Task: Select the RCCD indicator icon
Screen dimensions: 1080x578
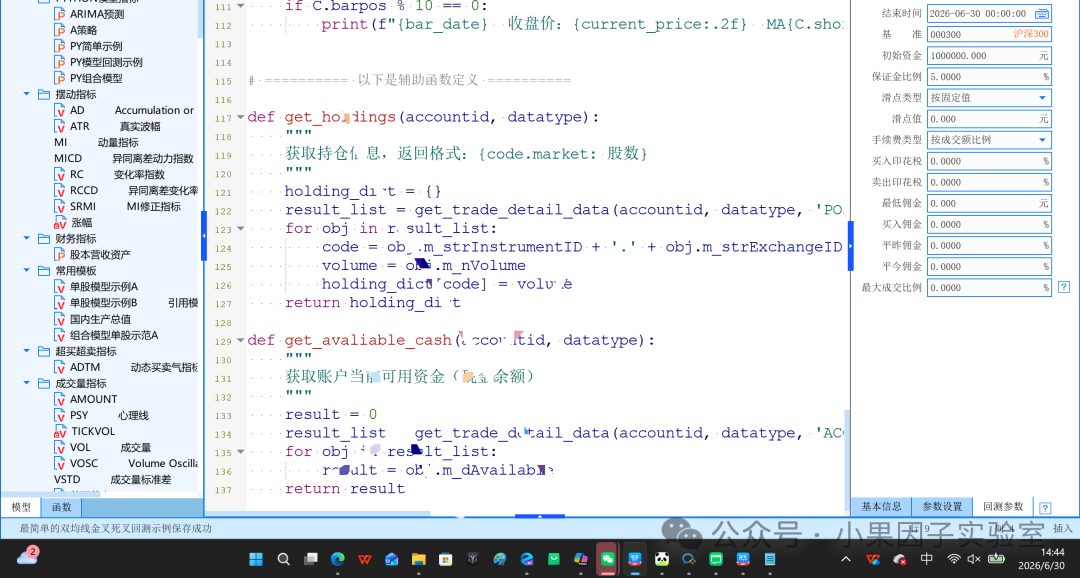Action: (x=60, y=190)
